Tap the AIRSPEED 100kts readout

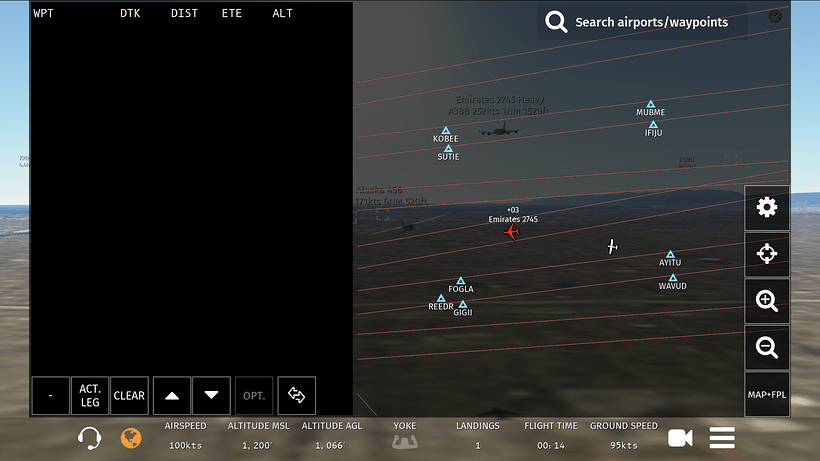[185, 435]
